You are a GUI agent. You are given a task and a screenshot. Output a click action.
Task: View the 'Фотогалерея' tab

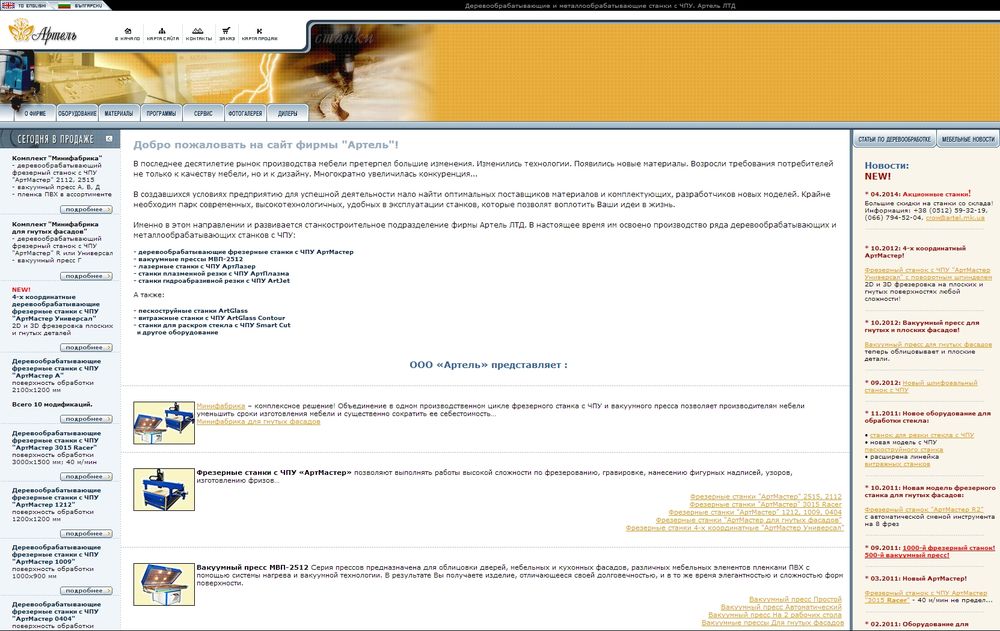click(245, 113)
